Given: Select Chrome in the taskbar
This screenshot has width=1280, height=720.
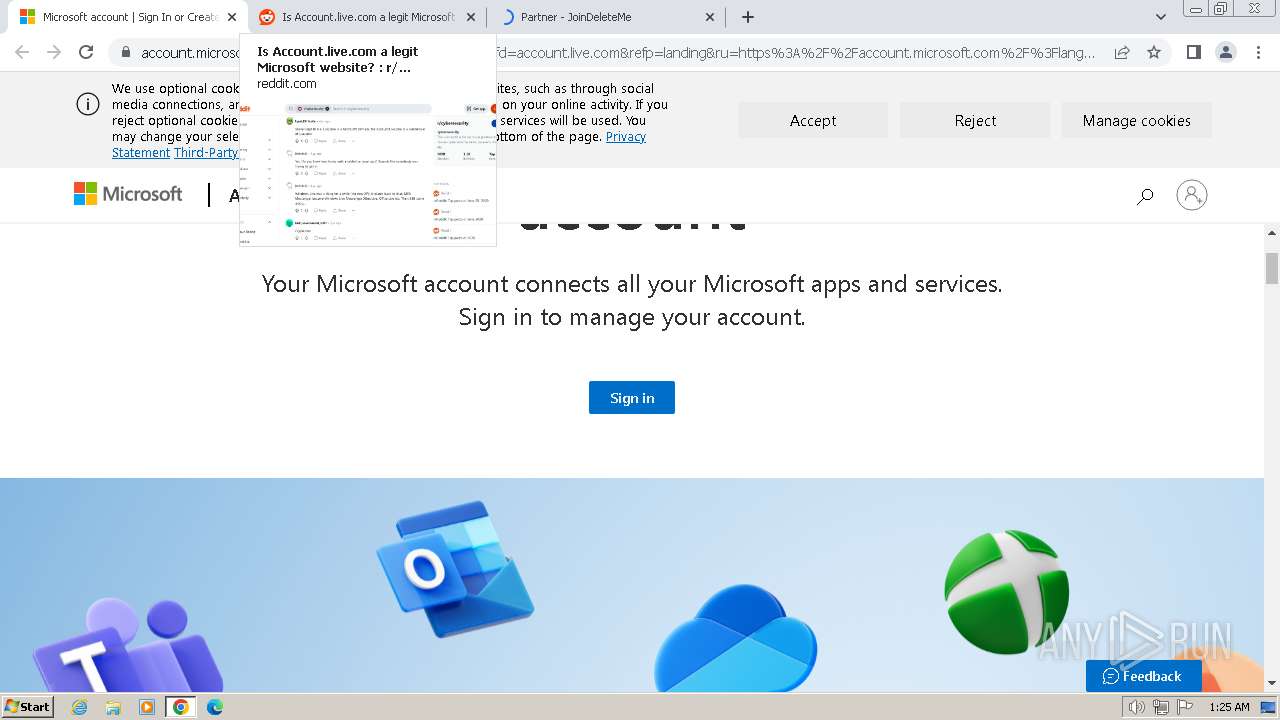Looking at the screenshot, I should (181, 707).
